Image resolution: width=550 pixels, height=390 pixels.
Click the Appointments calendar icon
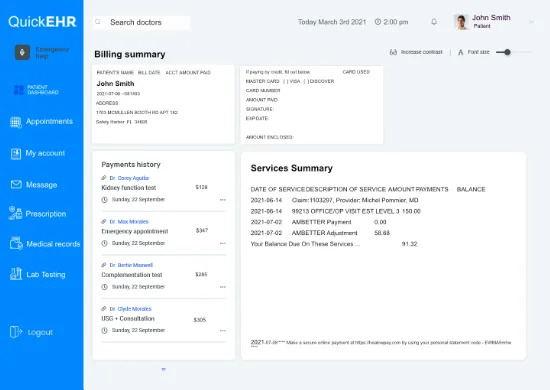pos(16,122)
